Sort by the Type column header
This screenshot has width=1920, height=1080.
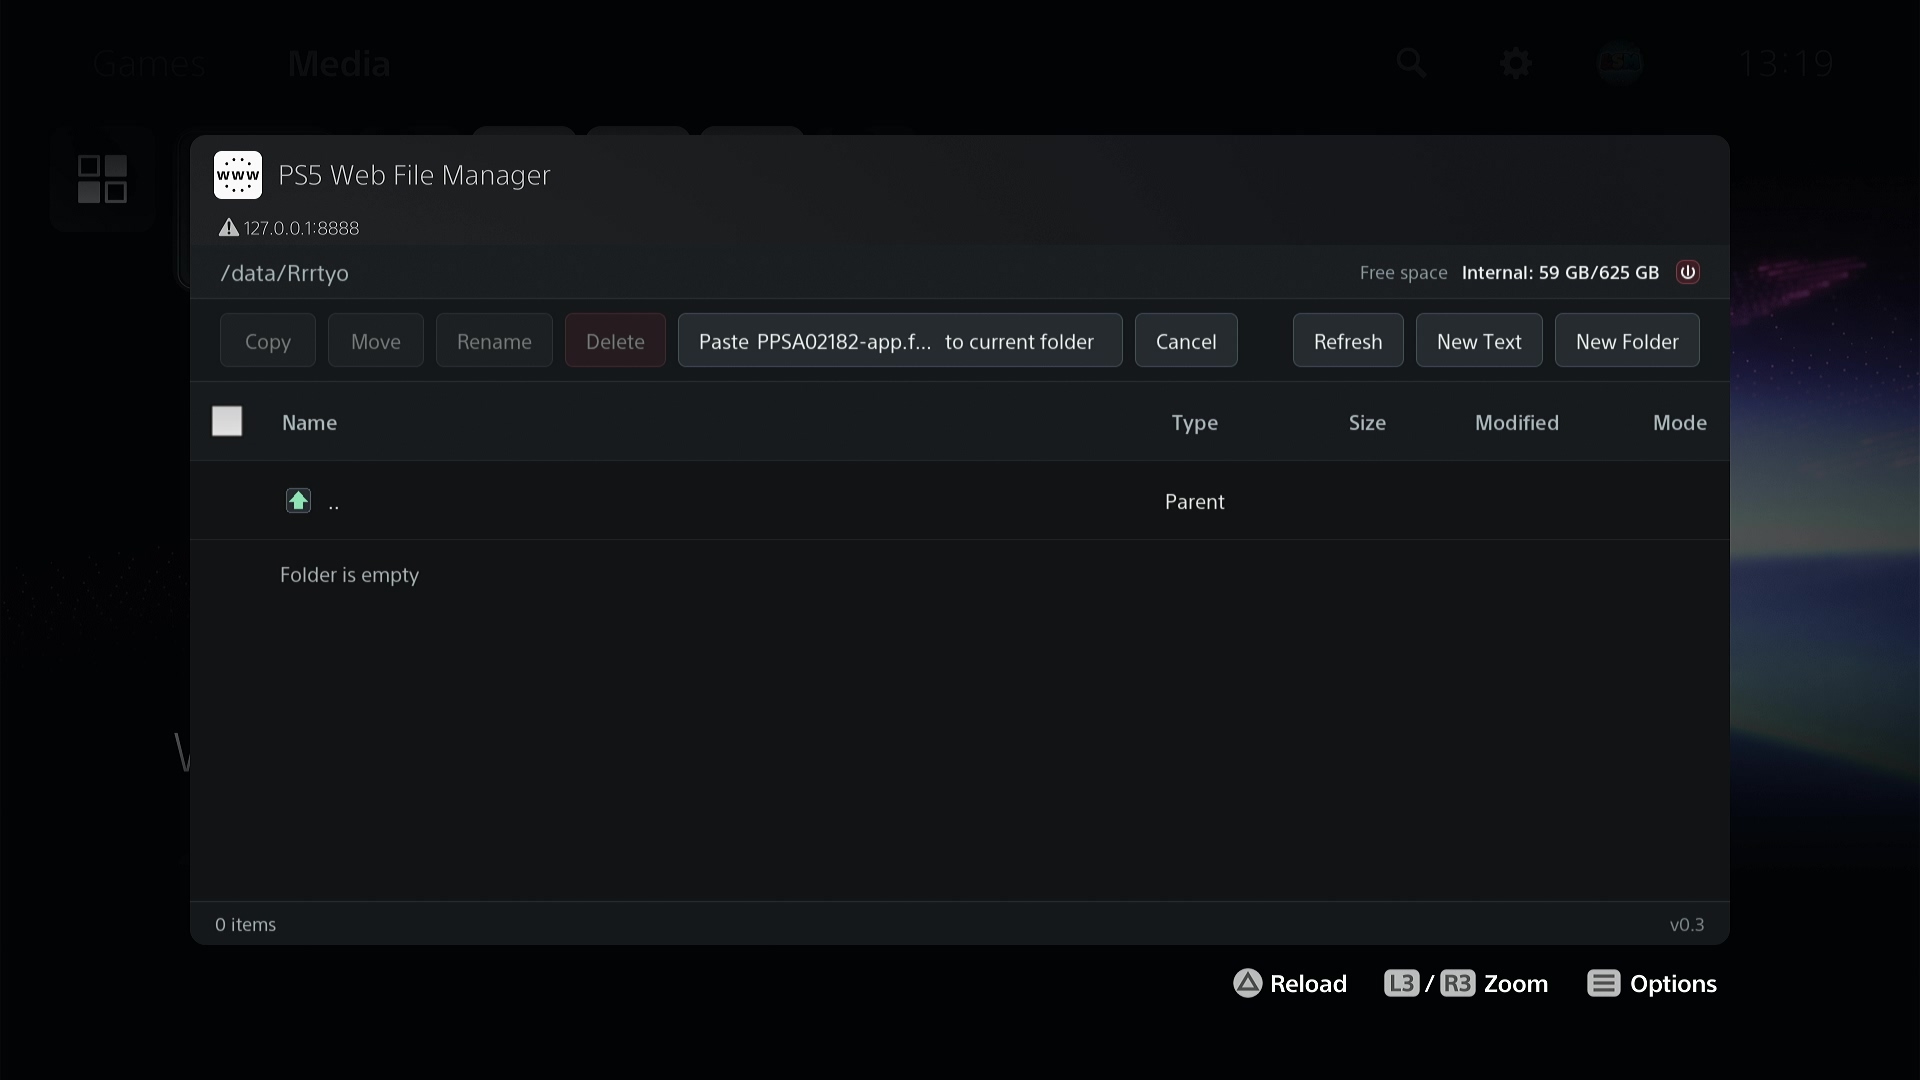tap(1195, 422)
